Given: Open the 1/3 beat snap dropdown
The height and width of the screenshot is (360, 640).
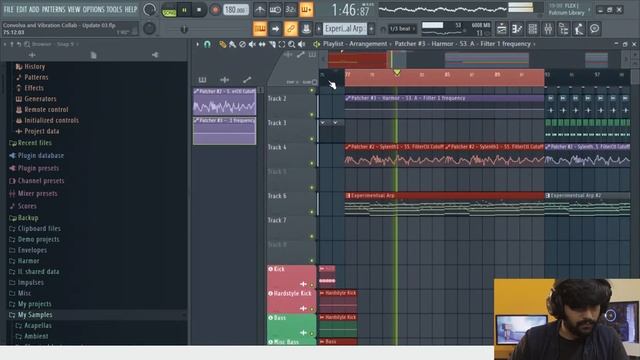Looking at the screenshot, I should (402, 29).
